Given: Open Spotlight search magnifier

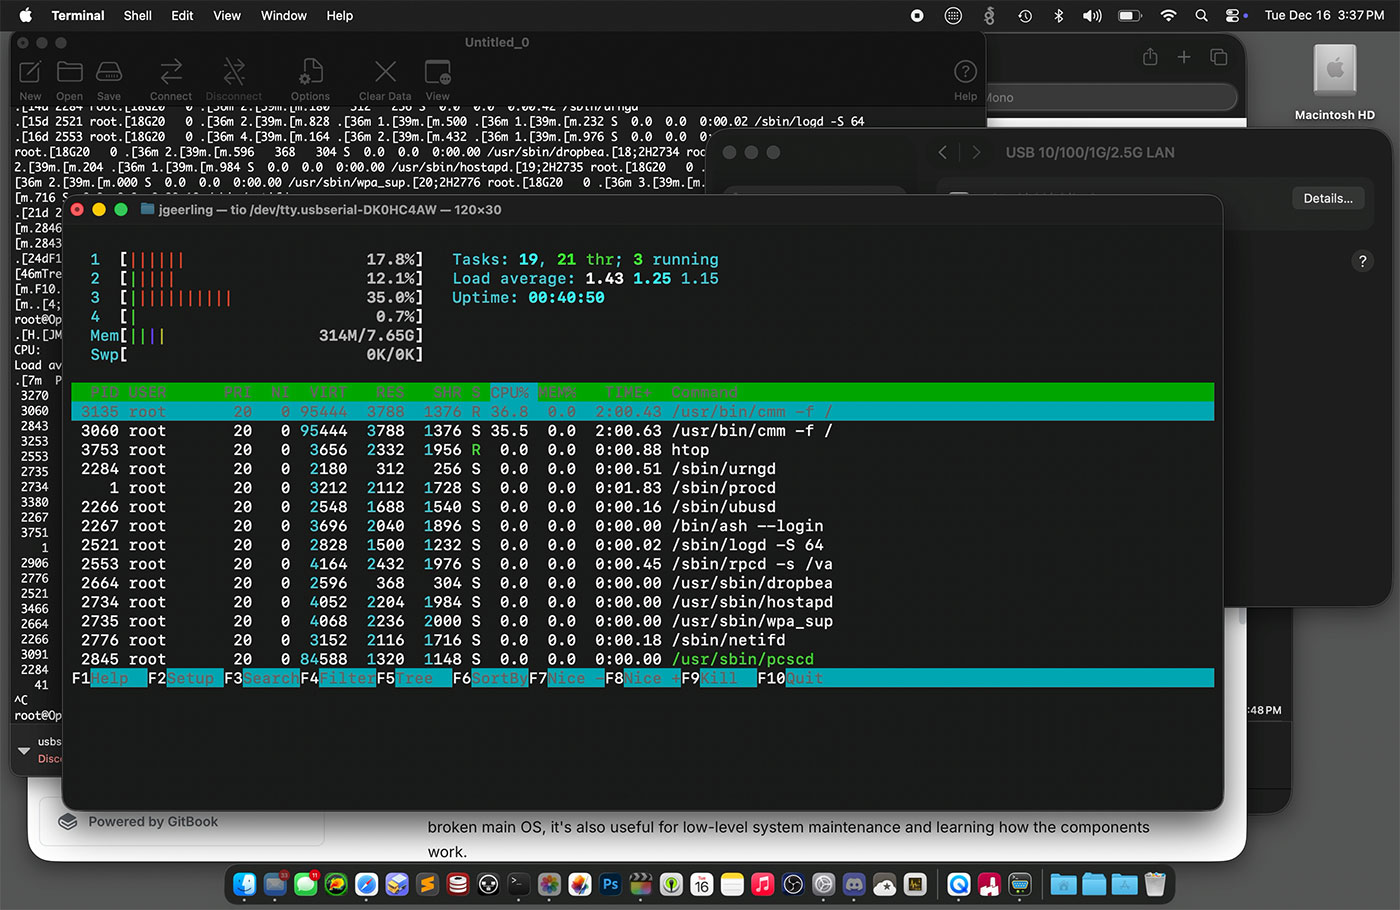Looking at the screenshot, I should (x=1201, y=15).
